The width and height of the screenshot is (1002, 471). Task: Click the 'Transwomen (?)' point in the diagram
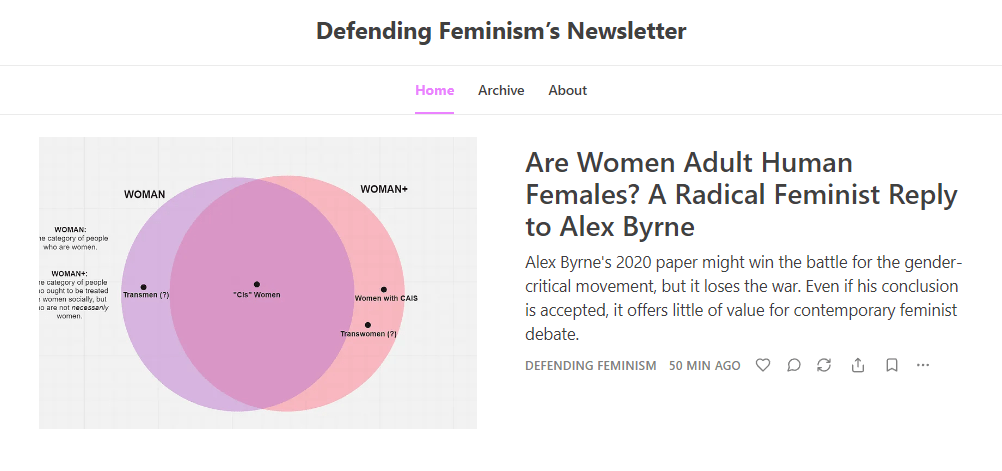(368, 325)
